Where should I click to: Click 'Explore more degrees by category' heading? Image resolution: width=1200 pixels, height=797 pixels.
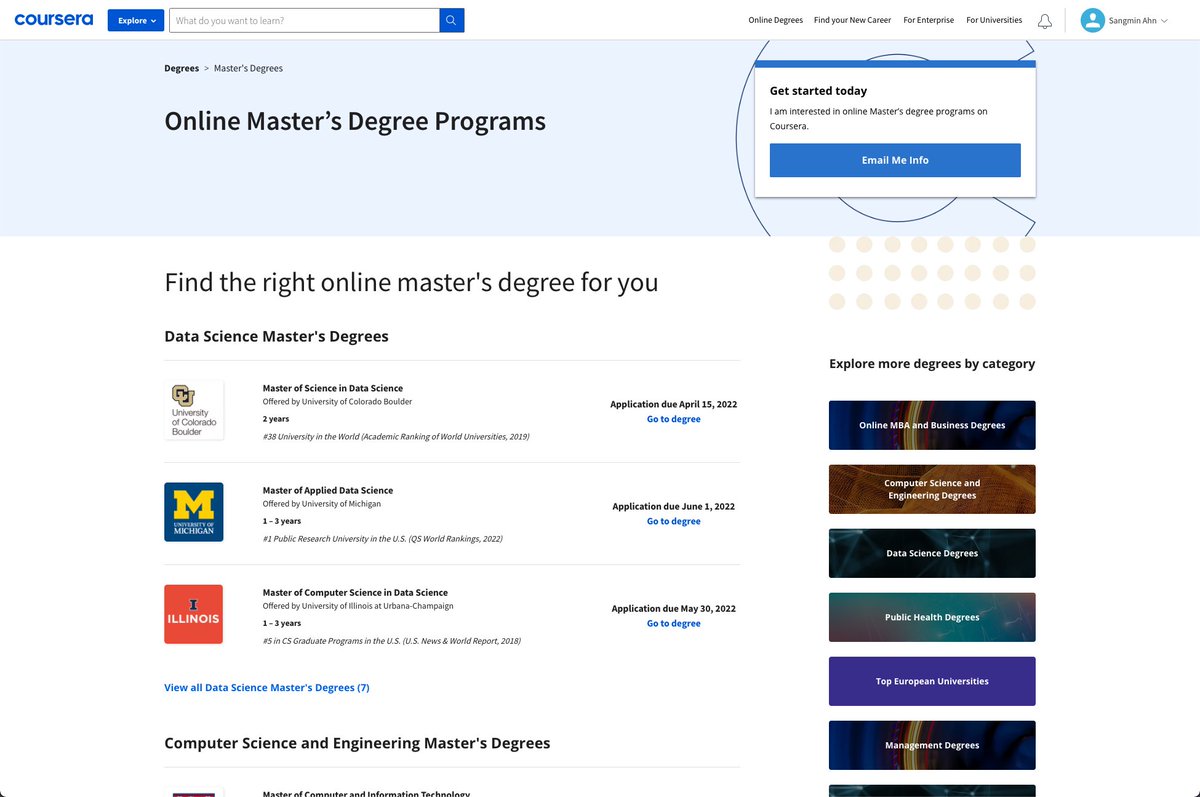932,364
